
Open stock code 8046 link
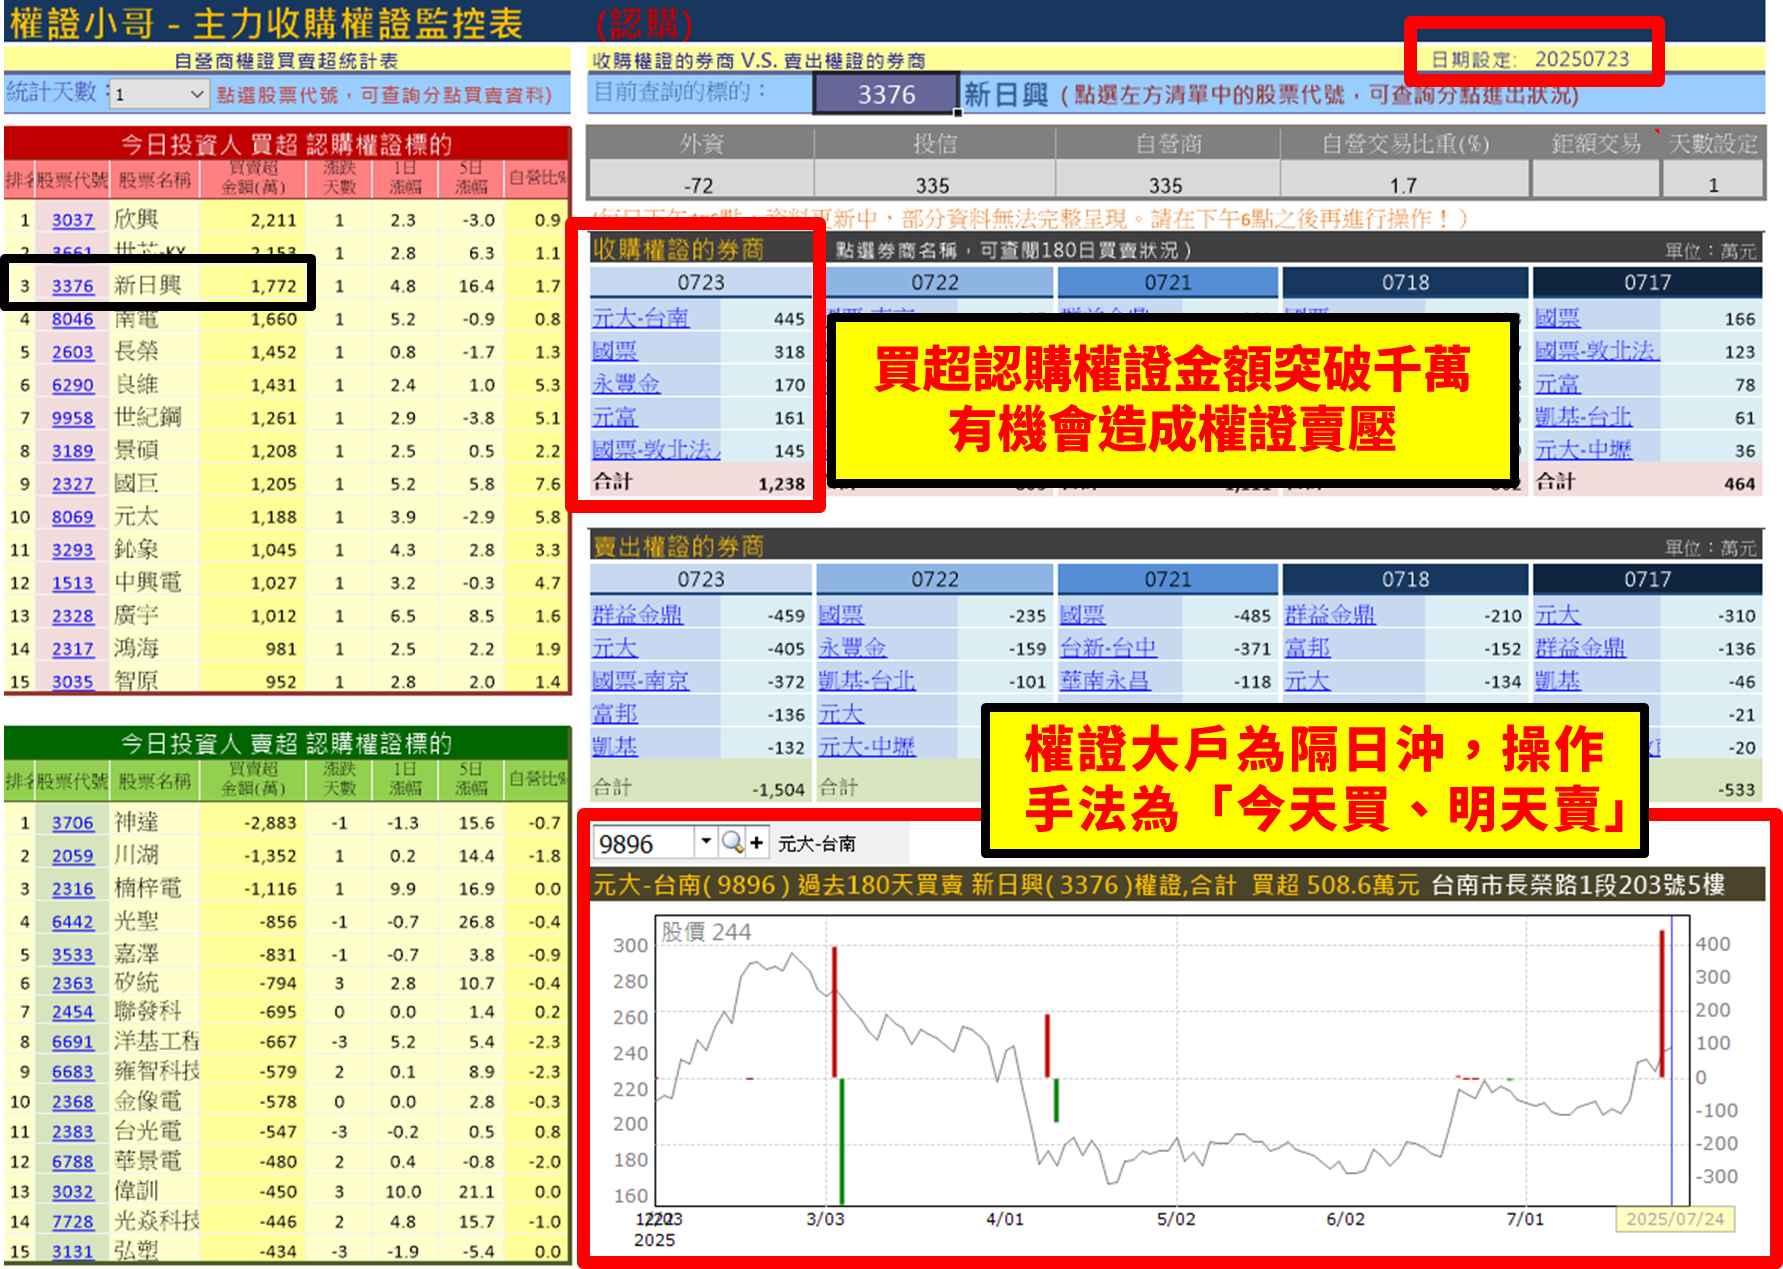tap(73, 319)
